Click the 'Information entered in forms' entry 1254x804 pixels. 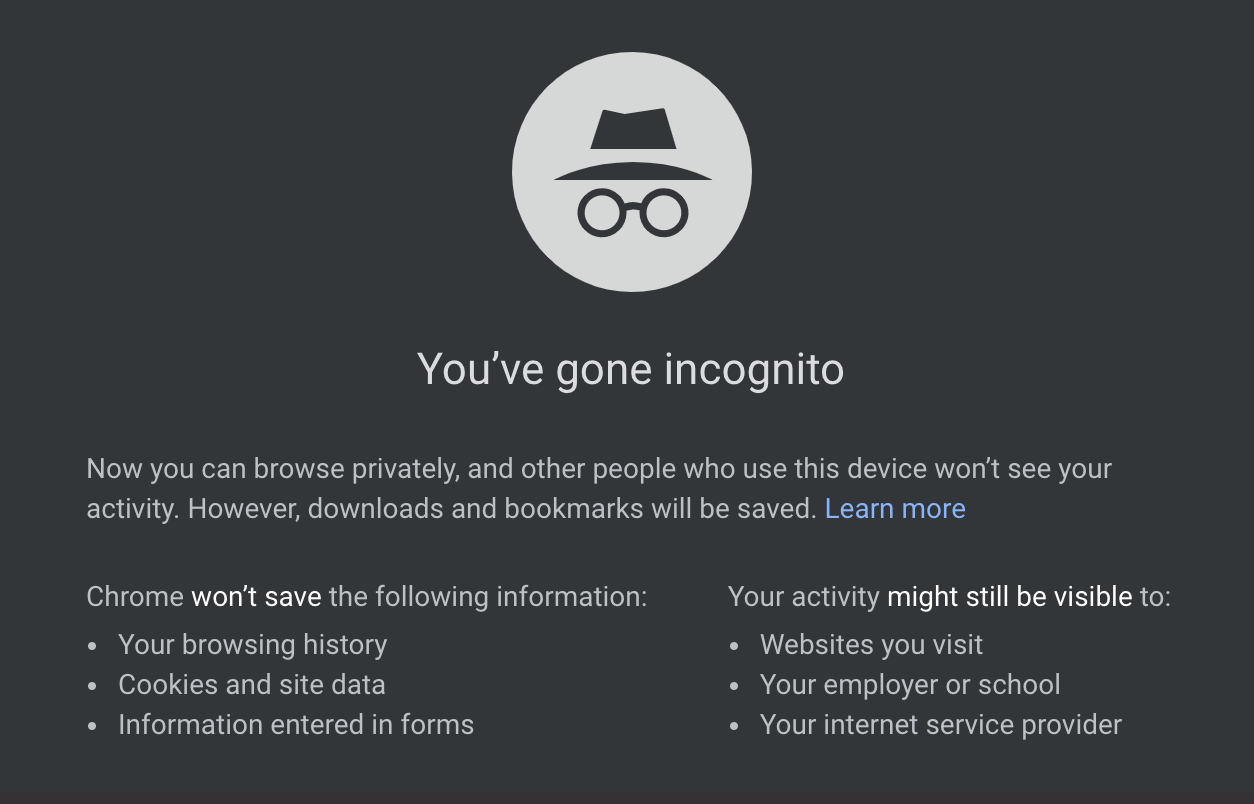click(296, 725)
